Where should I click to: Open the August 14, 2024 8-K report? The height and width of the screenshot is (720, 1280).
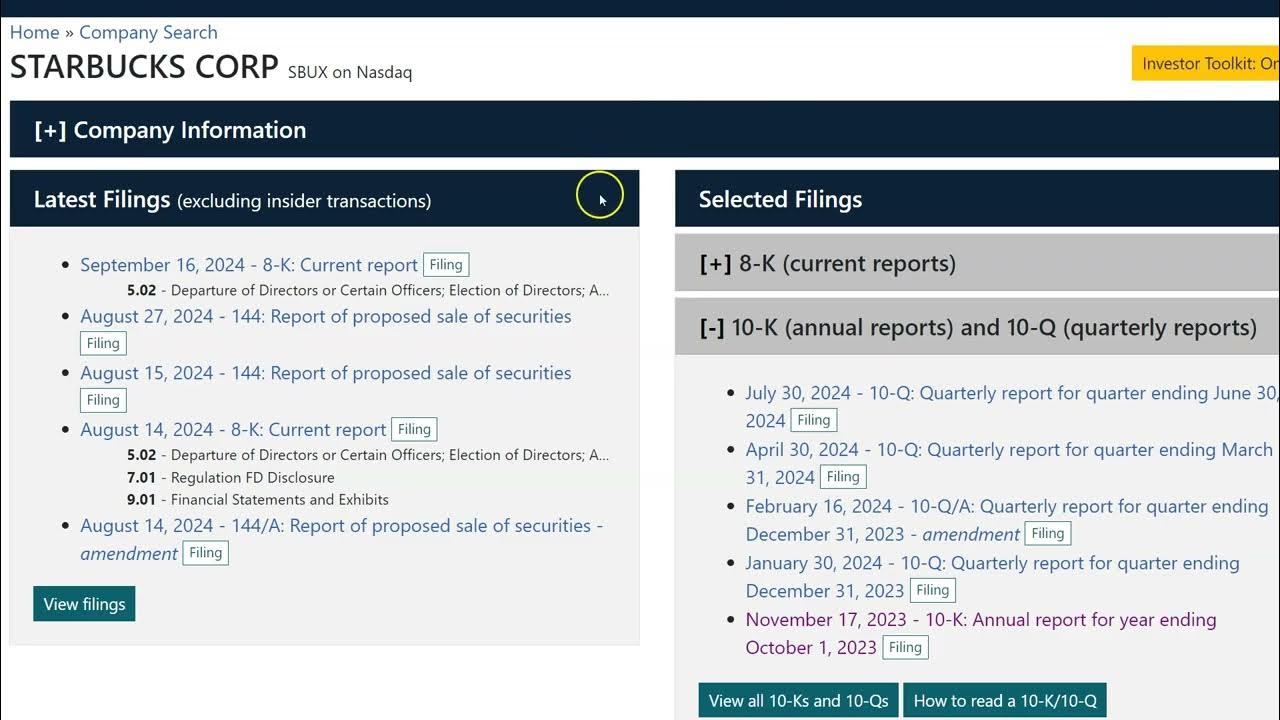233,430
